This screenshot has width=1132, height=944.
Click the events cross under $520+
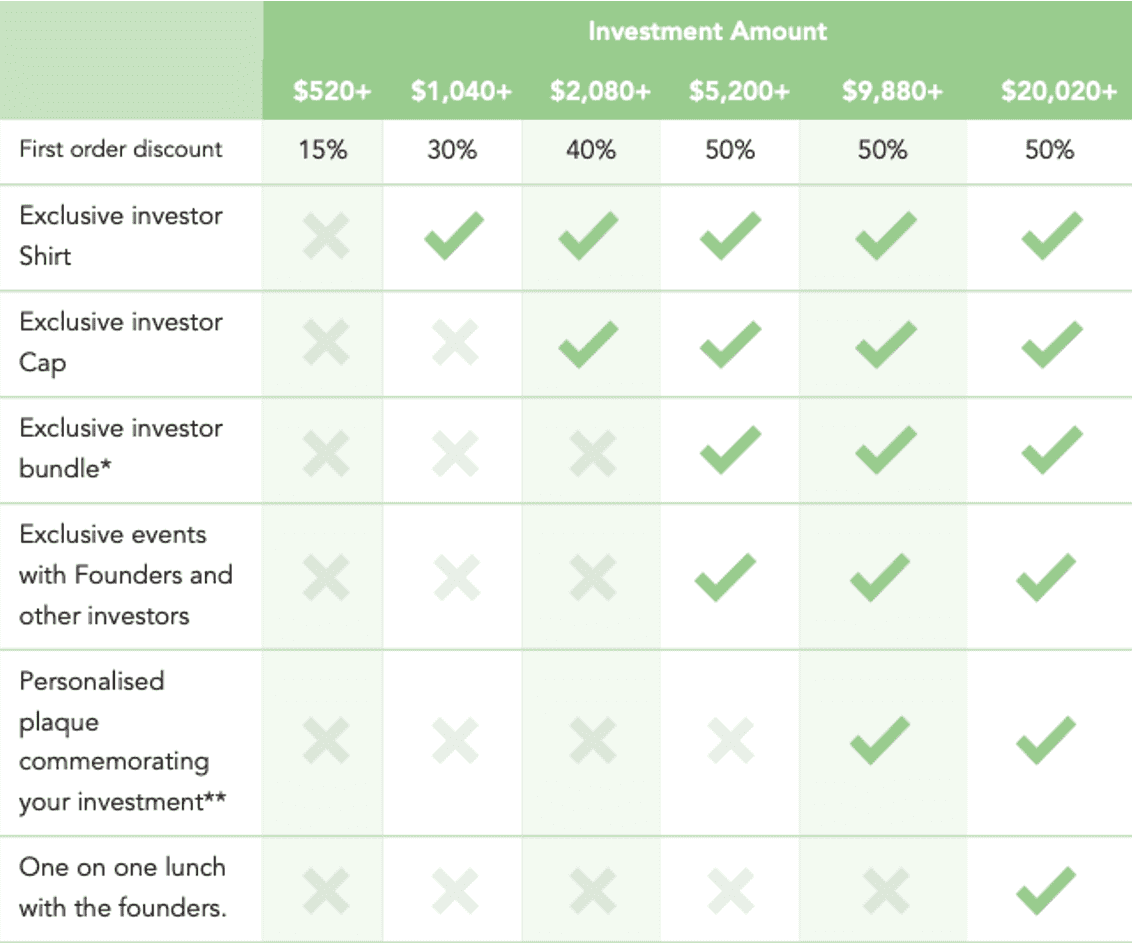click(326, 577)
